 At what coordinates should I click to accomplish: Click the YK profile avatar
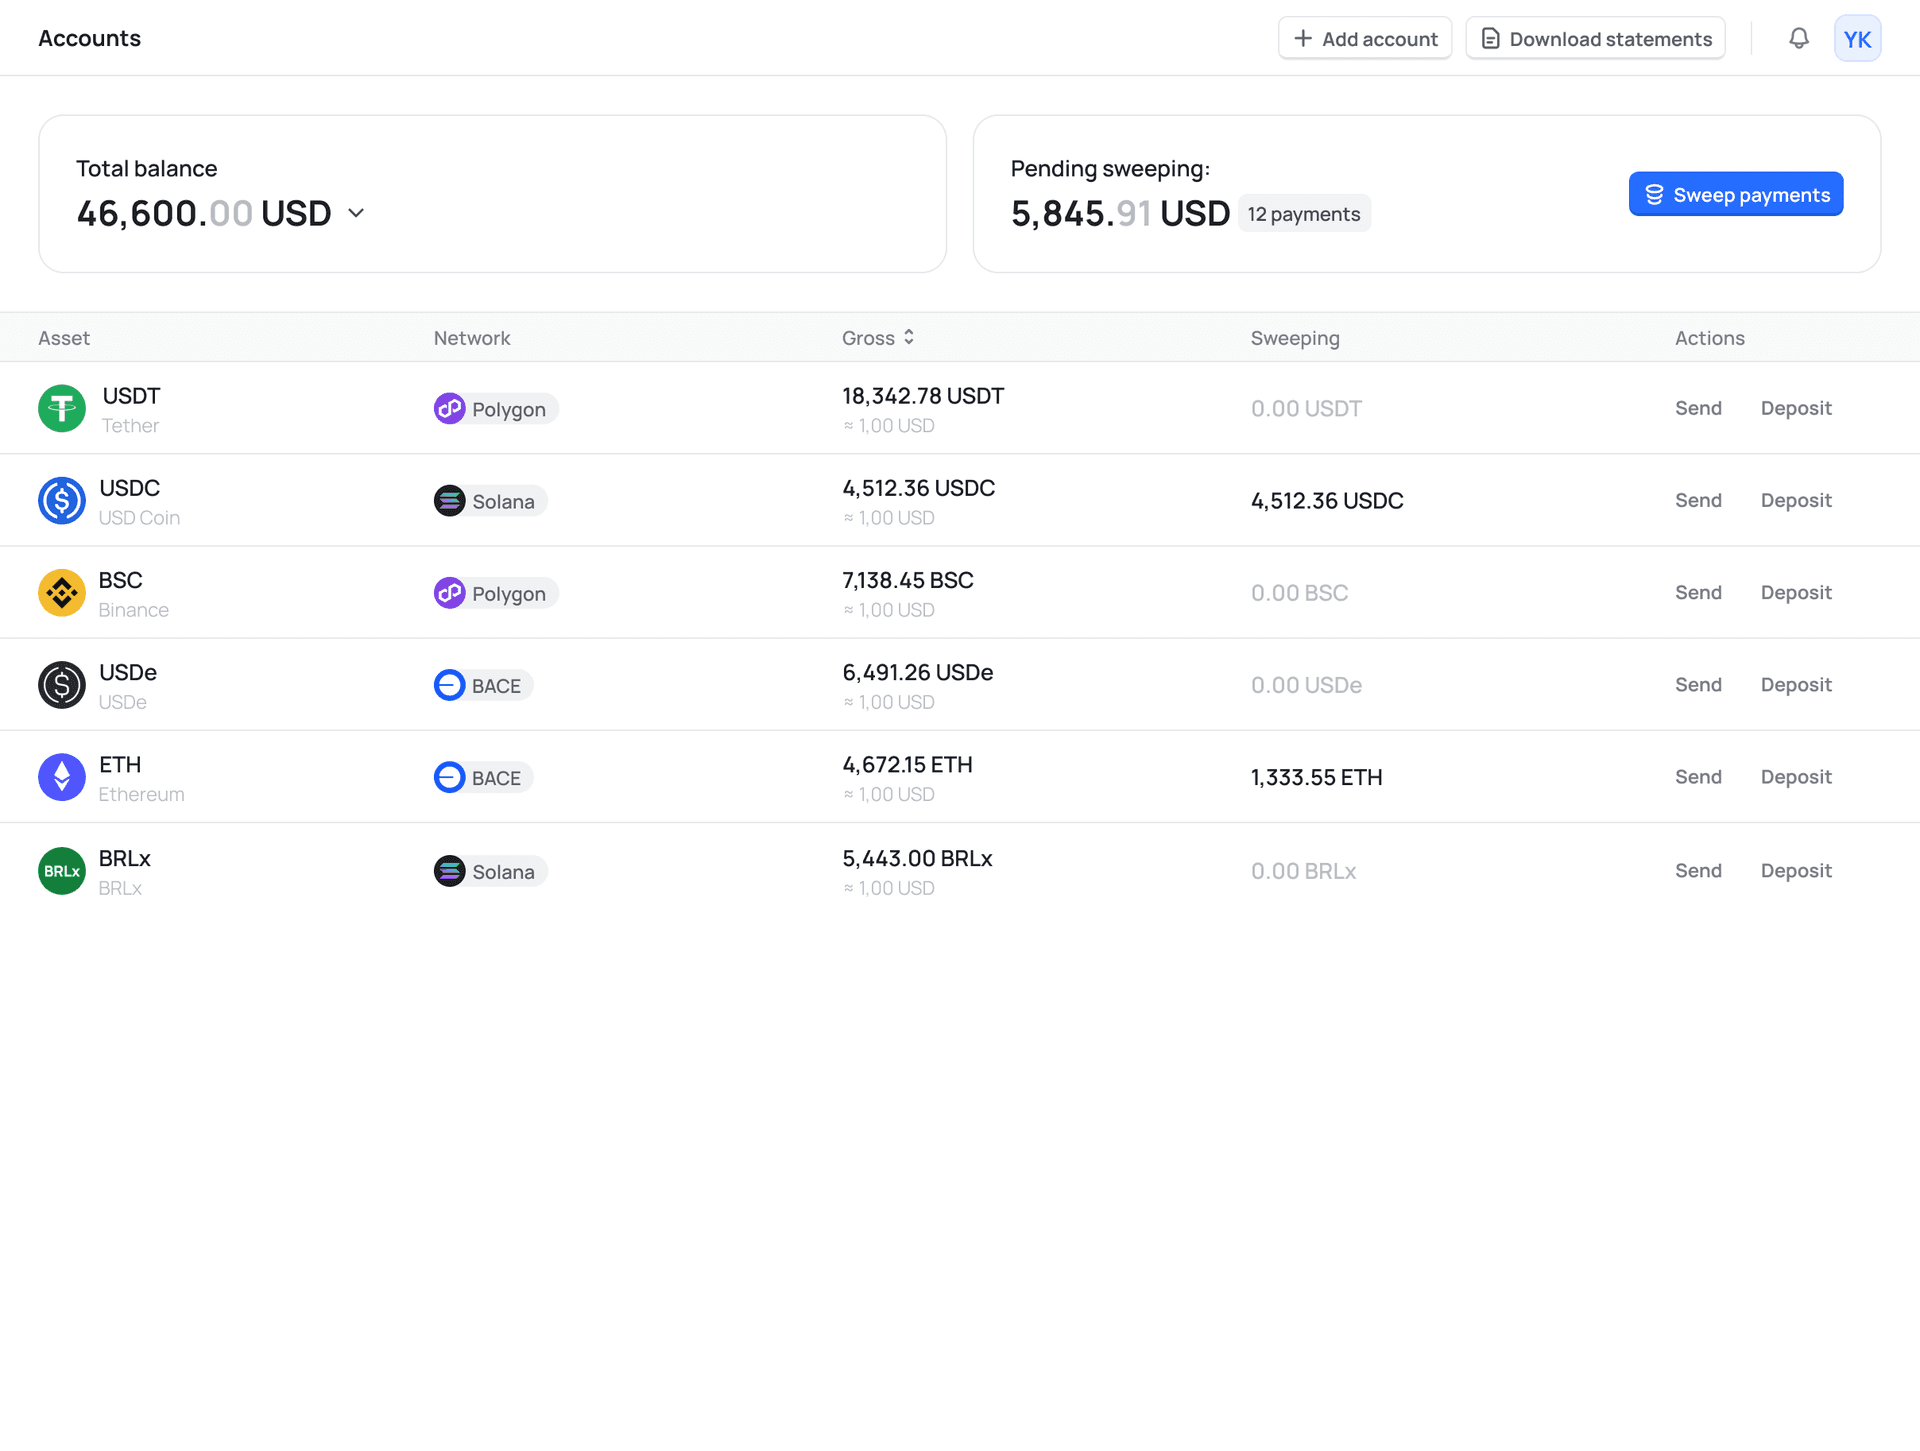tap(1857, 38)
